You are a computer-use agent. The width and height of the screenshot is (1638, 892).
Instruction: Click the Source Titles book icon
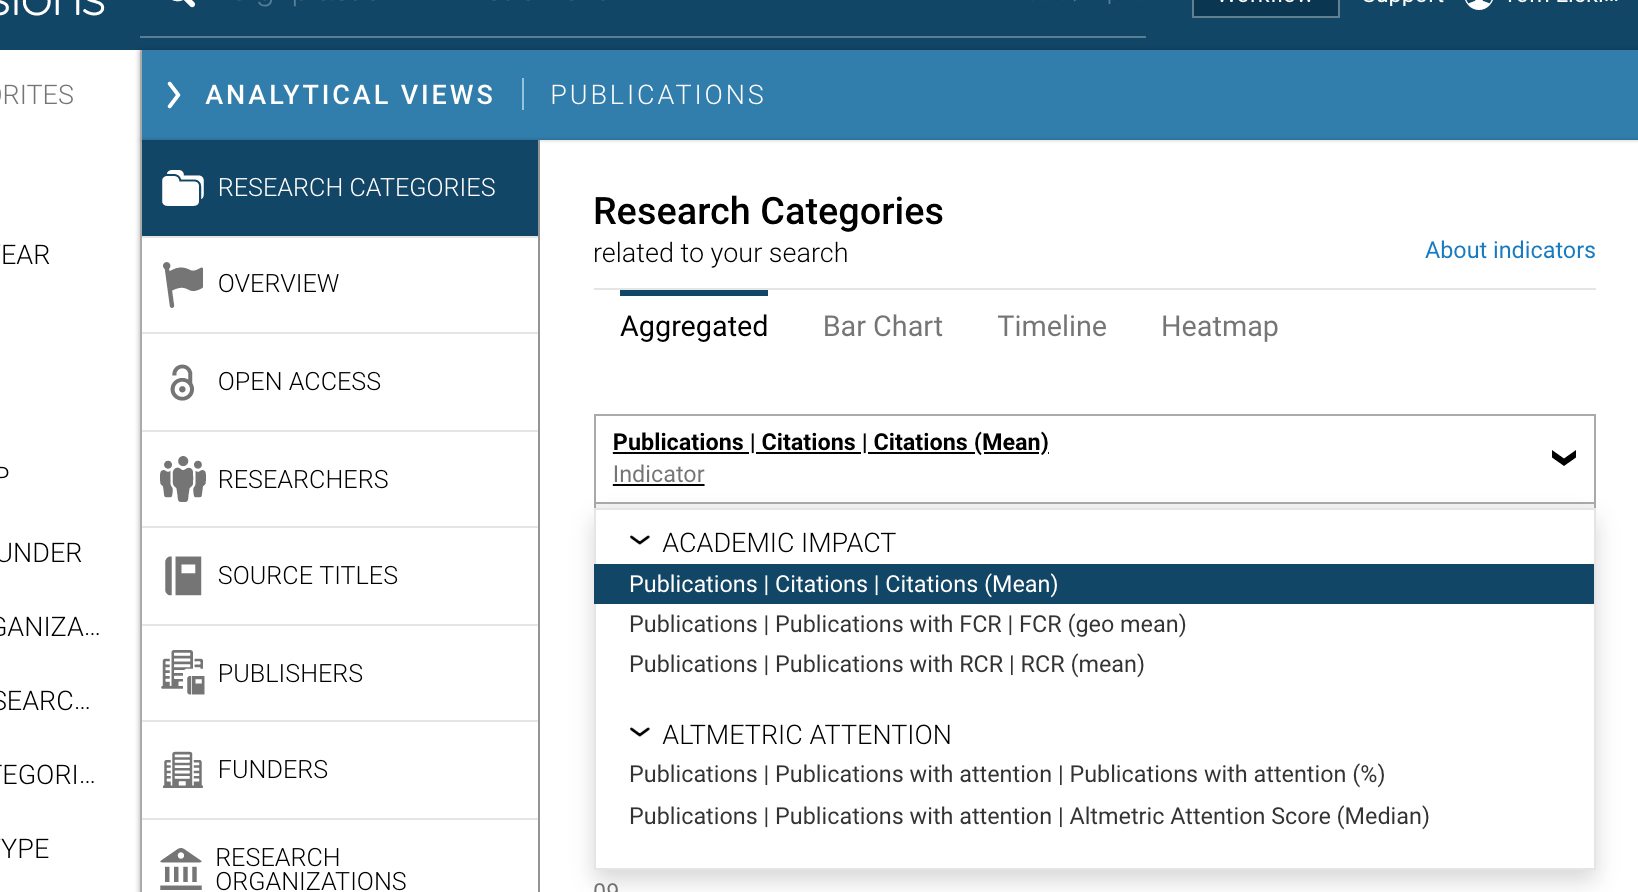(x=182, y=576)
